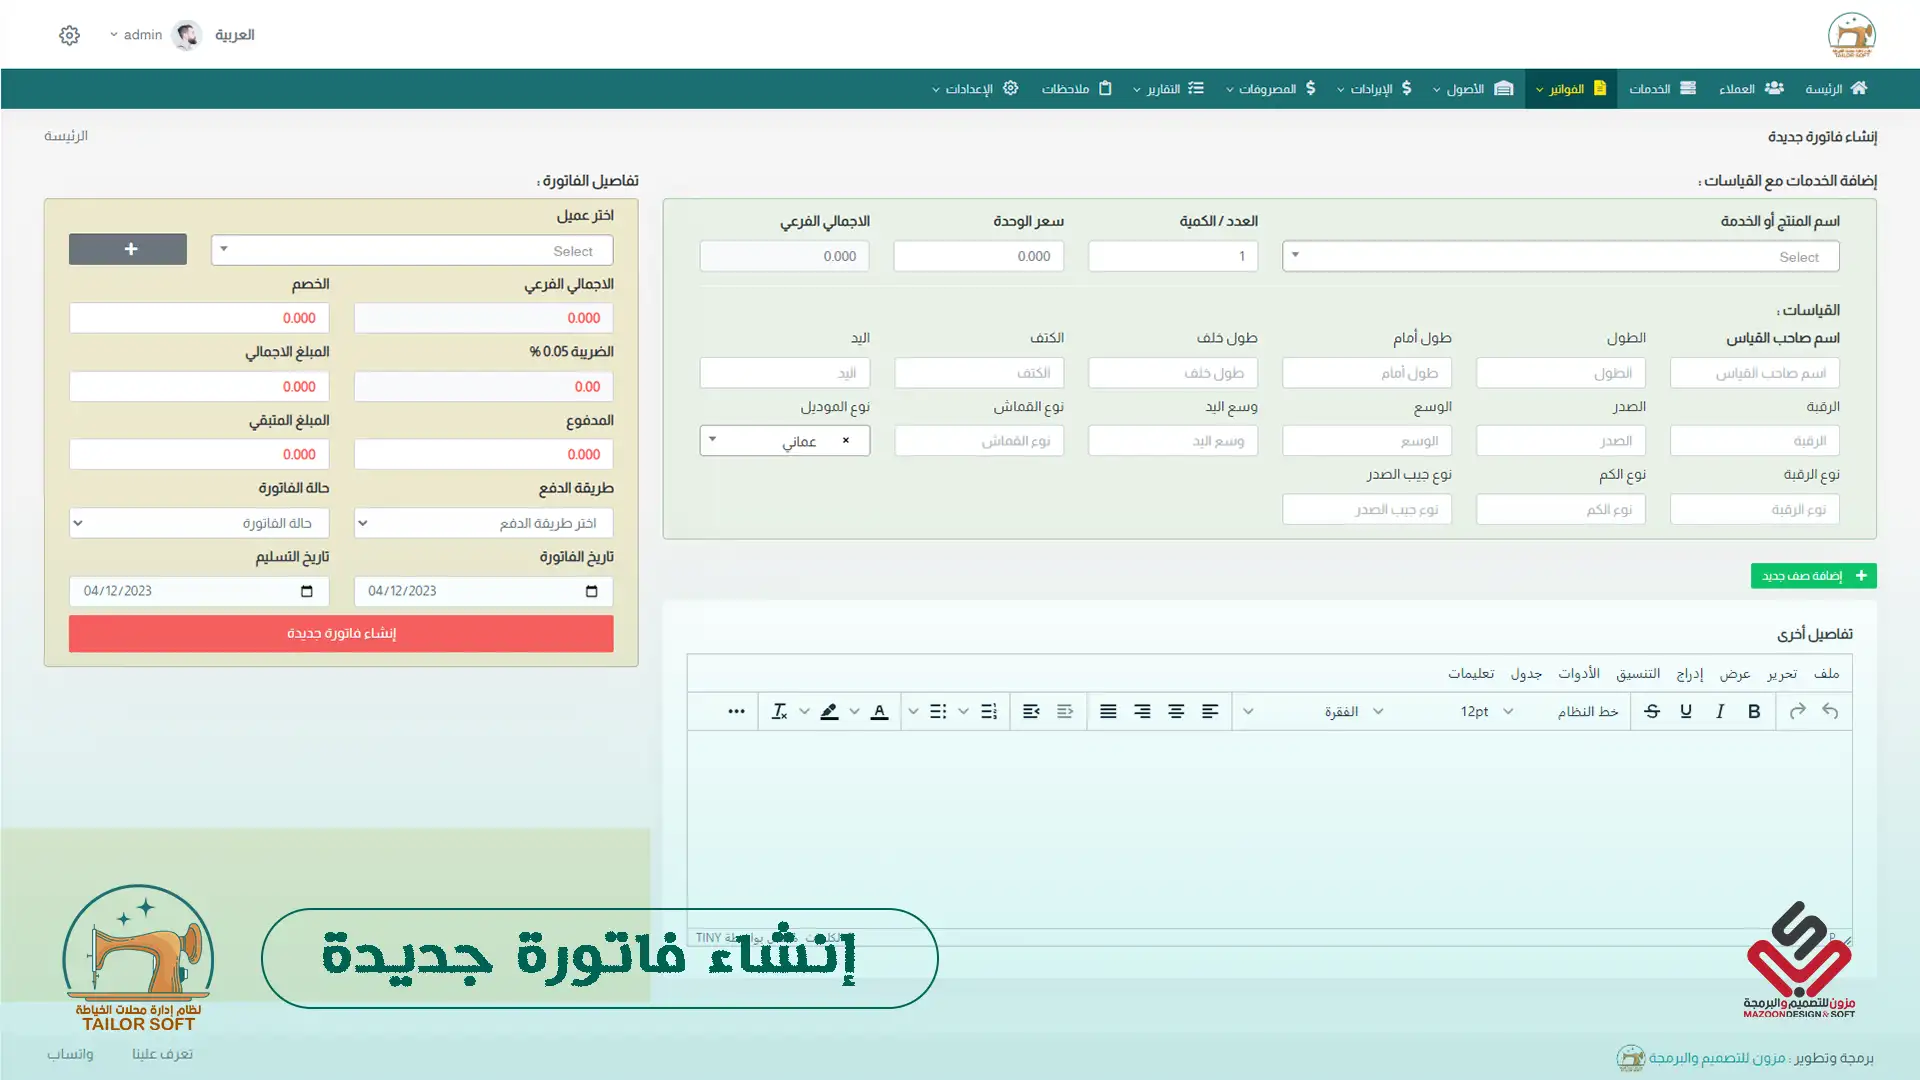Image resolution: width=1920 pixels, height=1080 pixels.
Task: Open the product or service Select dropdown
Action: (1560, 257)
